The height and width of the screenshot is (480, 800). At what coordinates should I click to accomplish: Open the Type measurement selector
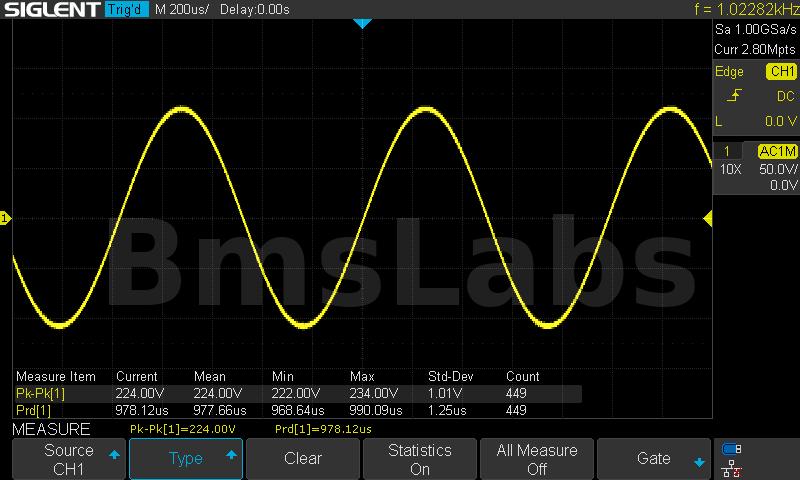(x=186, y=459)
